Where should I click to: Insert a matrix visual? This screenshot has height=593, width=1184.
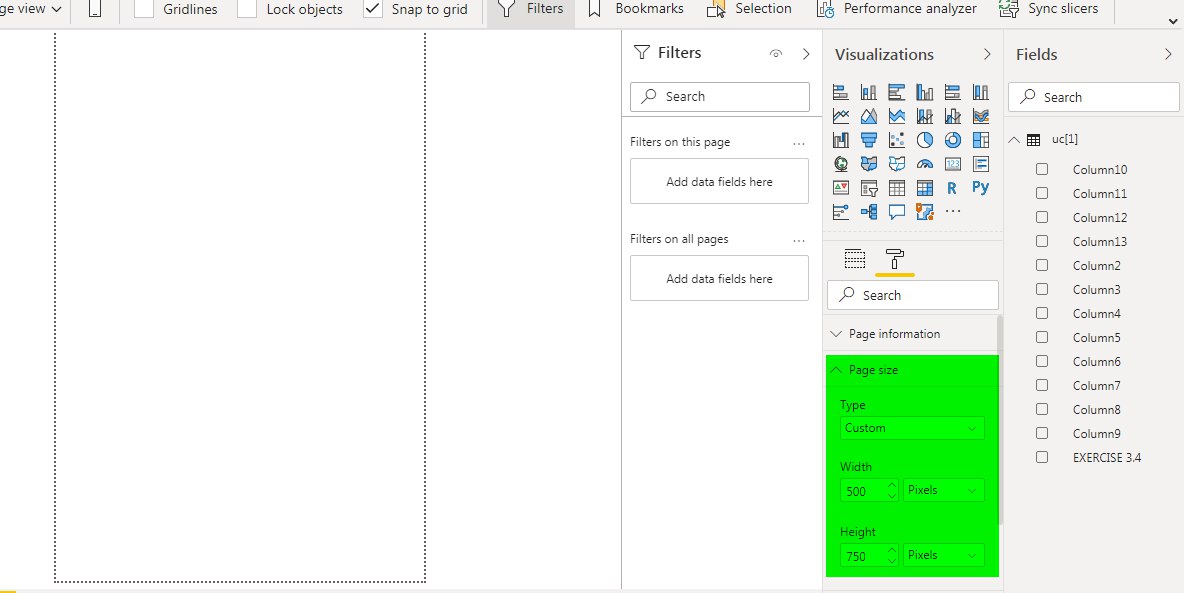click(924, 187)
